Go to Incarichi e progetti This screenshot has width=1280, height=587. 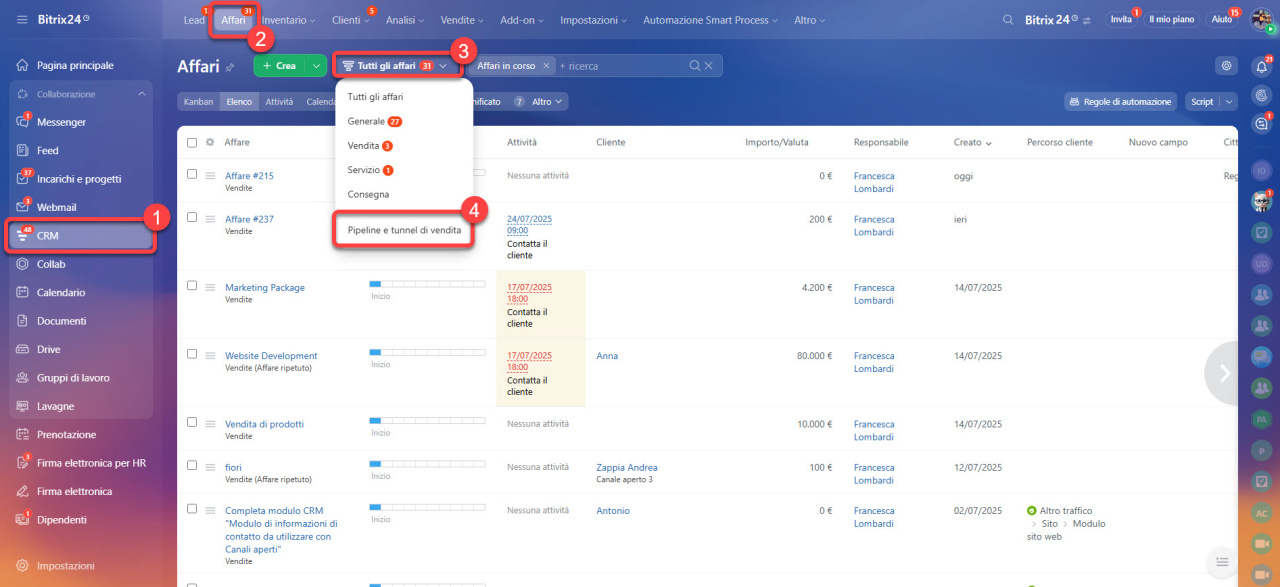pos(80,179)
